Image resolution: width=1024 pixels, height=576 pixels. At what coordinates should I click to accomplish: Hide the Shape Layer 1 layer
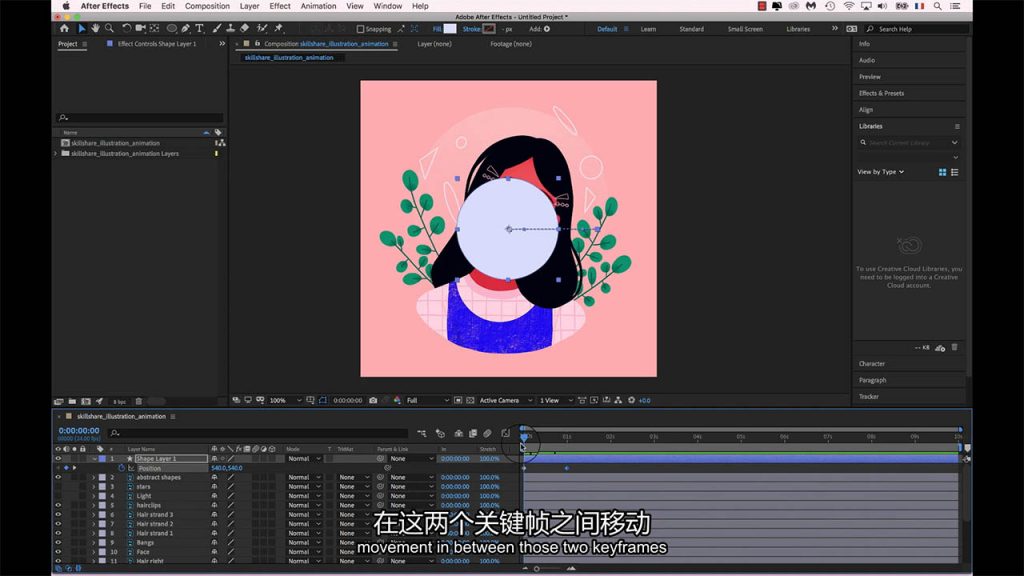(x=58, y=458)
